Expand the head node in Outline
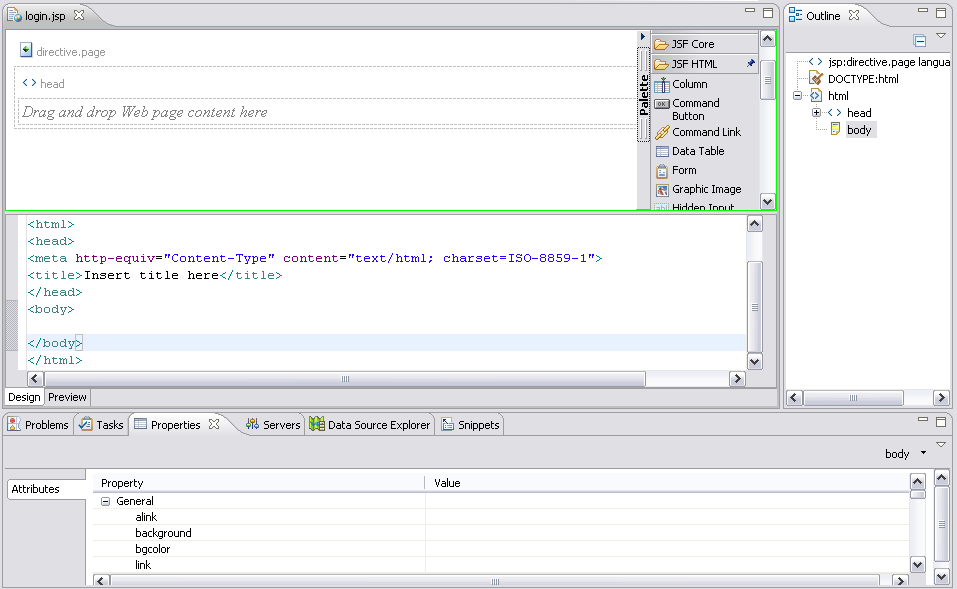The height and width of the screenshot is (589, 957). click(817, 112)
